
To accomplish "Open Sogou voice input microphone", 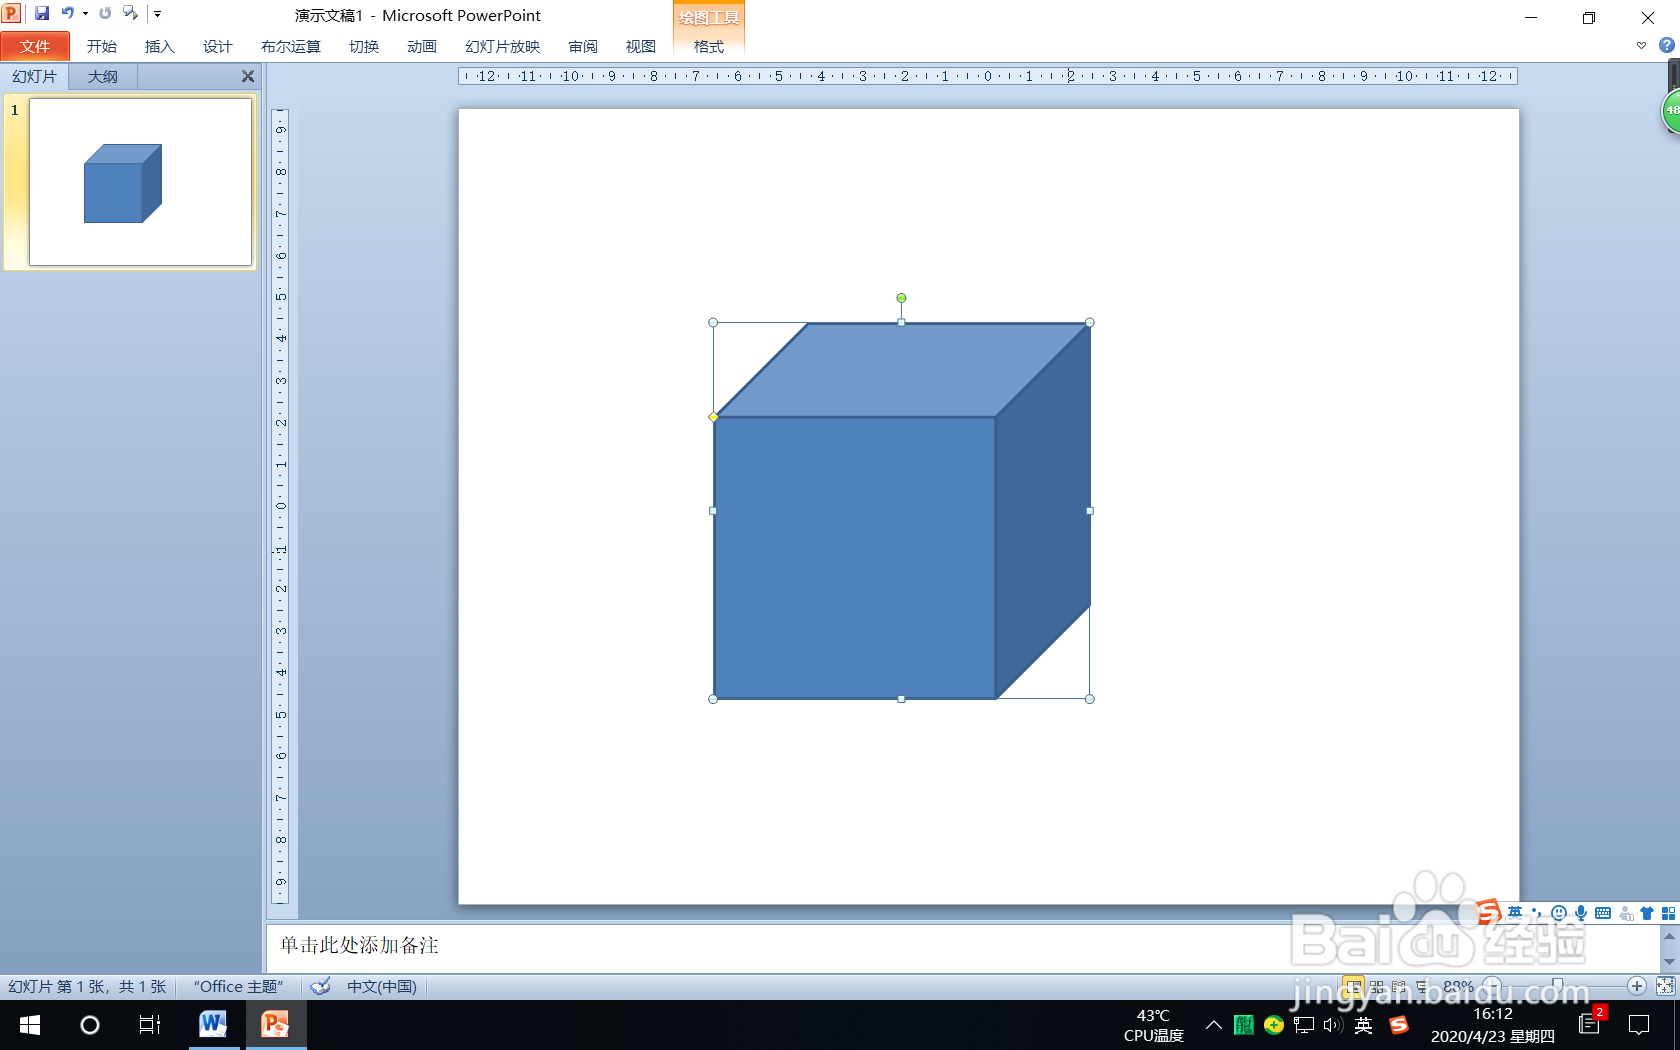I will pos(1581,913).
